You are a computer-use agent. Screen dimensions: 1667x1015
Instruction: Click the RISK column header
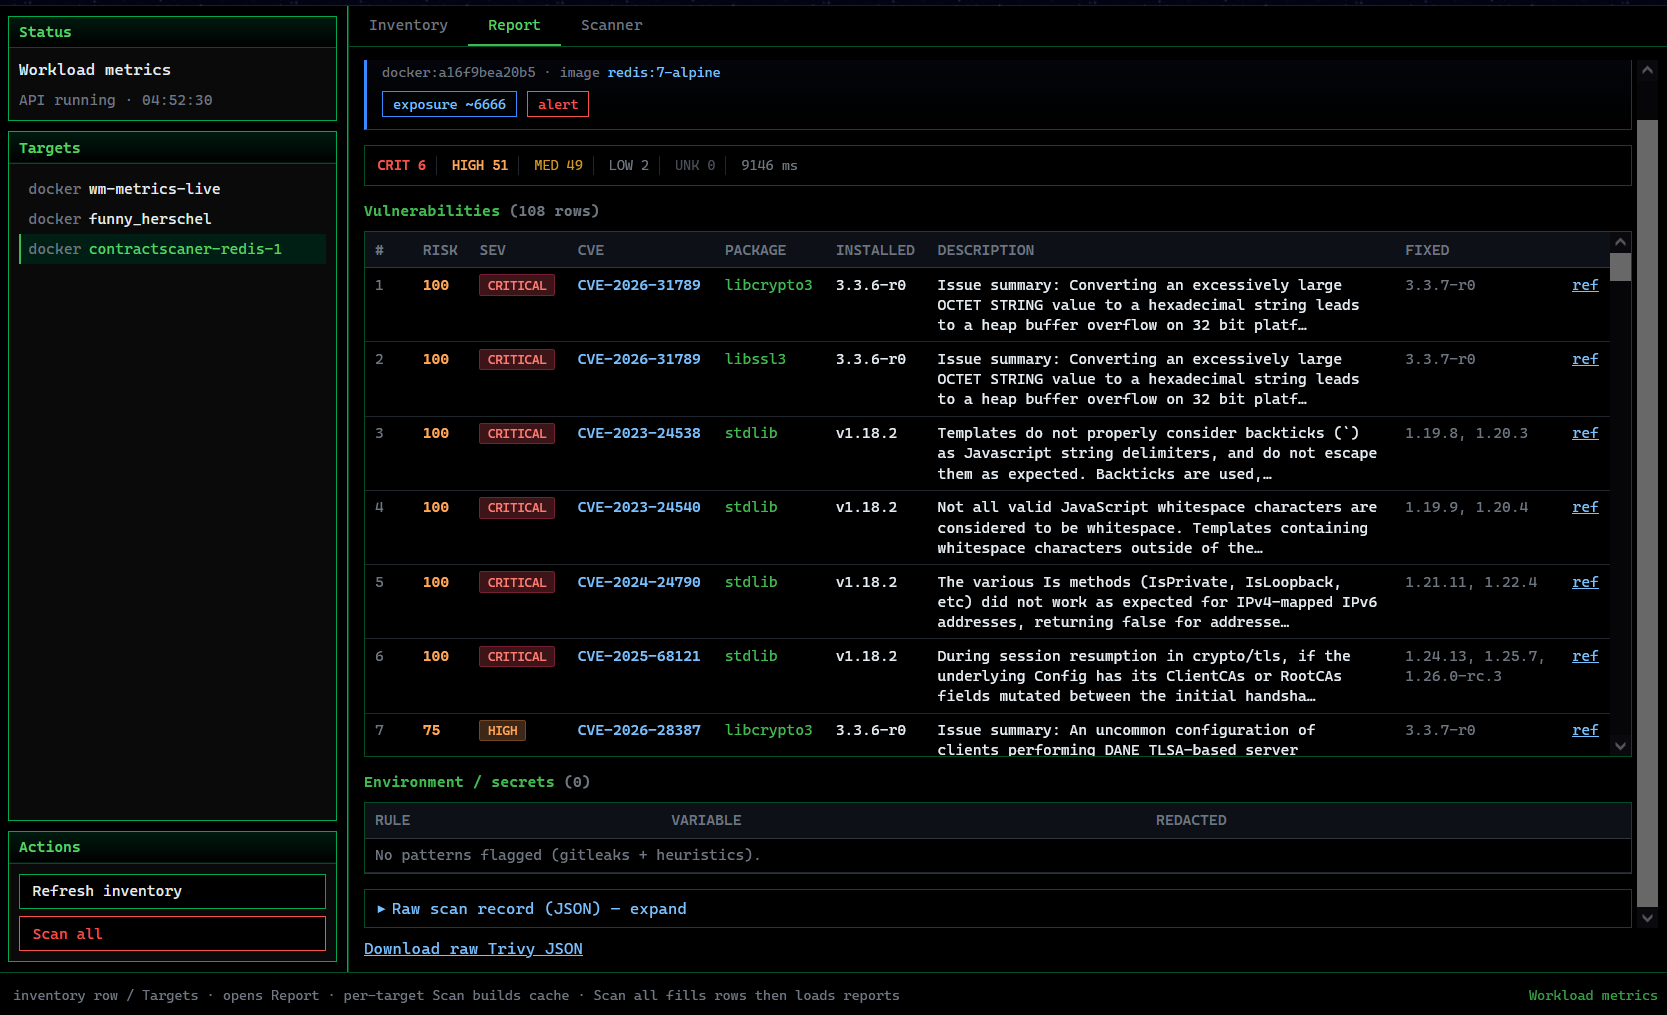[440, 250]
